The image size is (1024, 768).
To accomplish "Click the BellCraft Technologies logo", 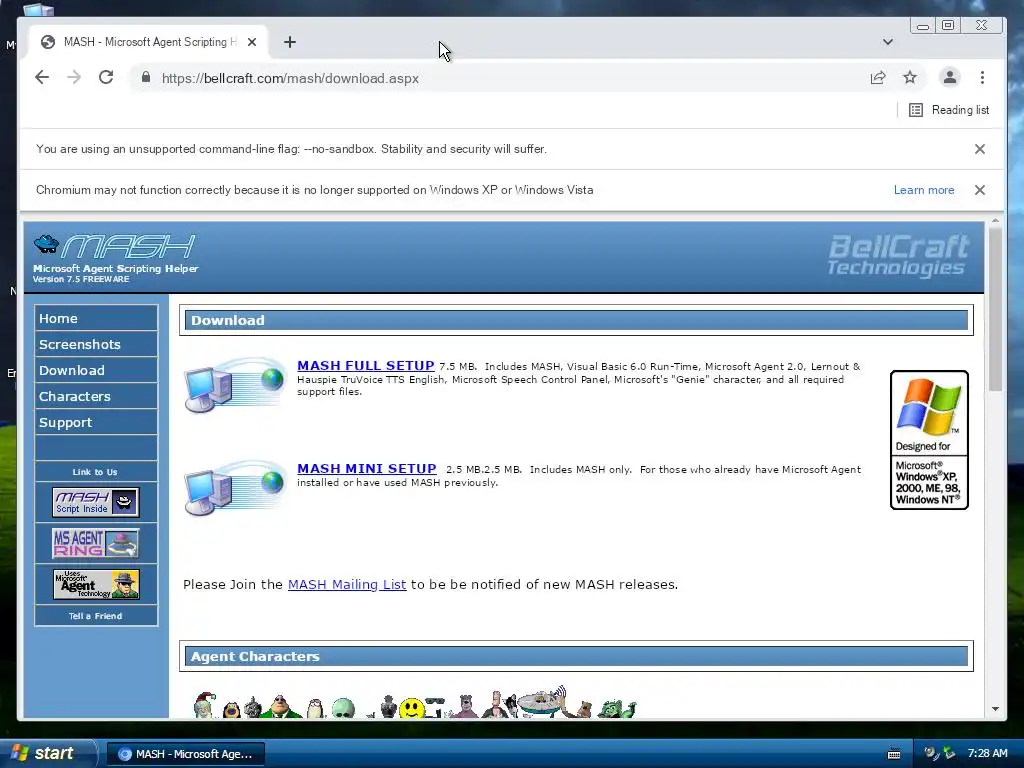I will [899, 255].
